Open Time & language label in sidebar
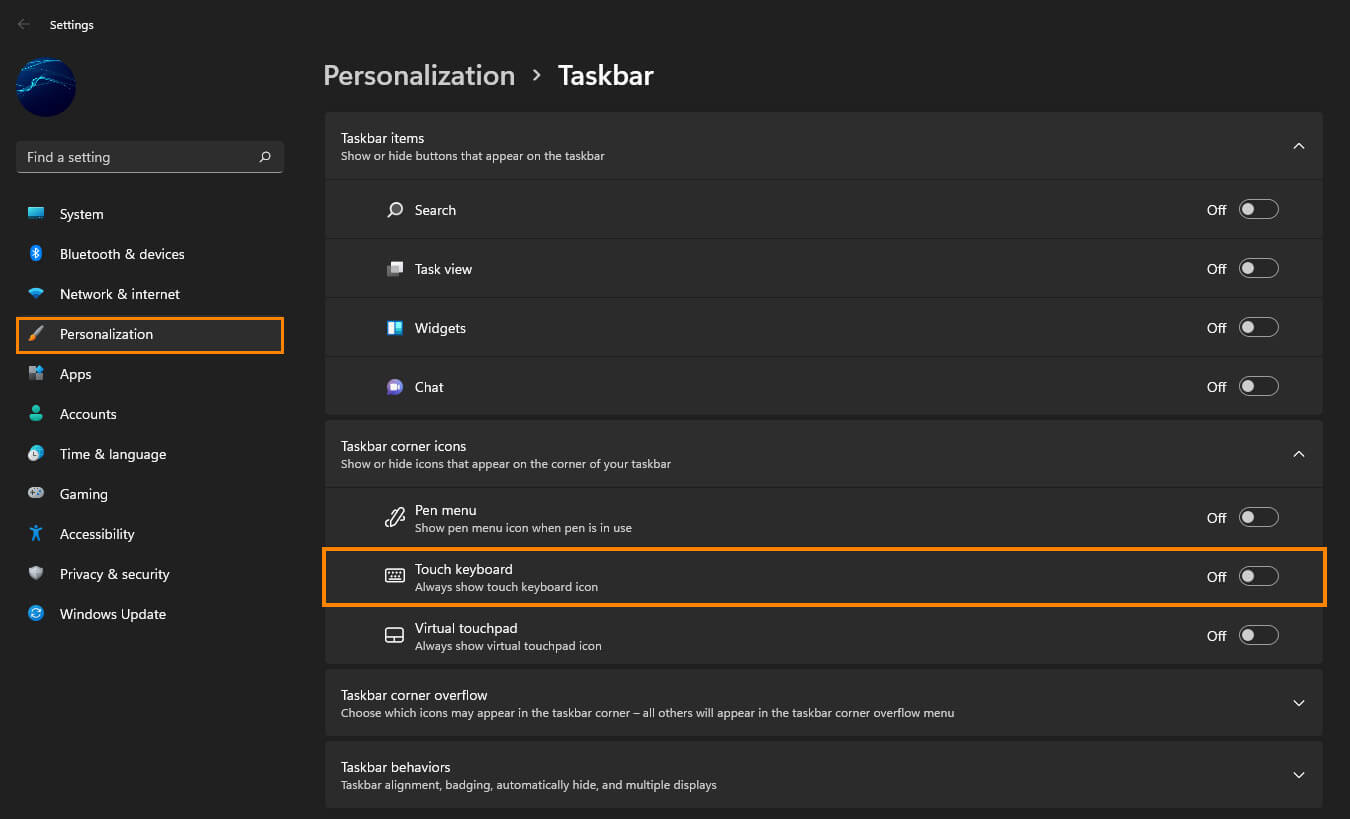Screen dimensions: 1350x819 [x=113, y=455]
